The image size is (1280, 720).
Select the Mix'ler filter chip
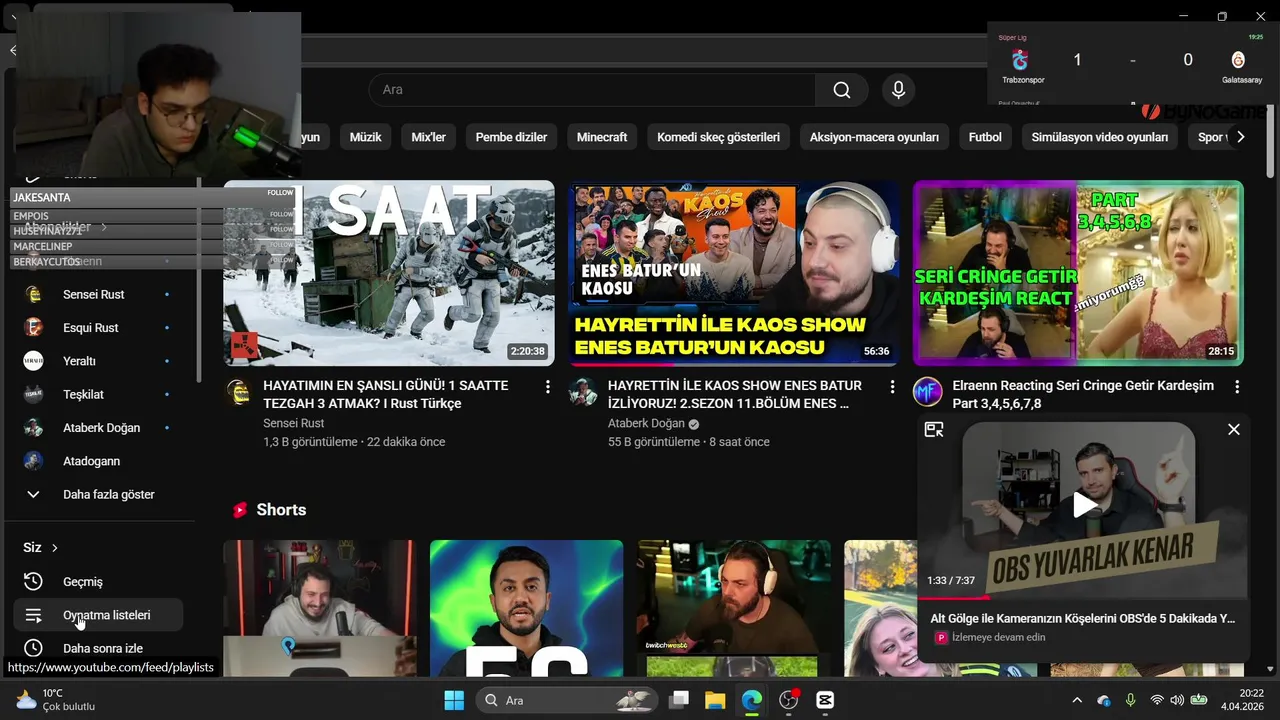point(428,137)
